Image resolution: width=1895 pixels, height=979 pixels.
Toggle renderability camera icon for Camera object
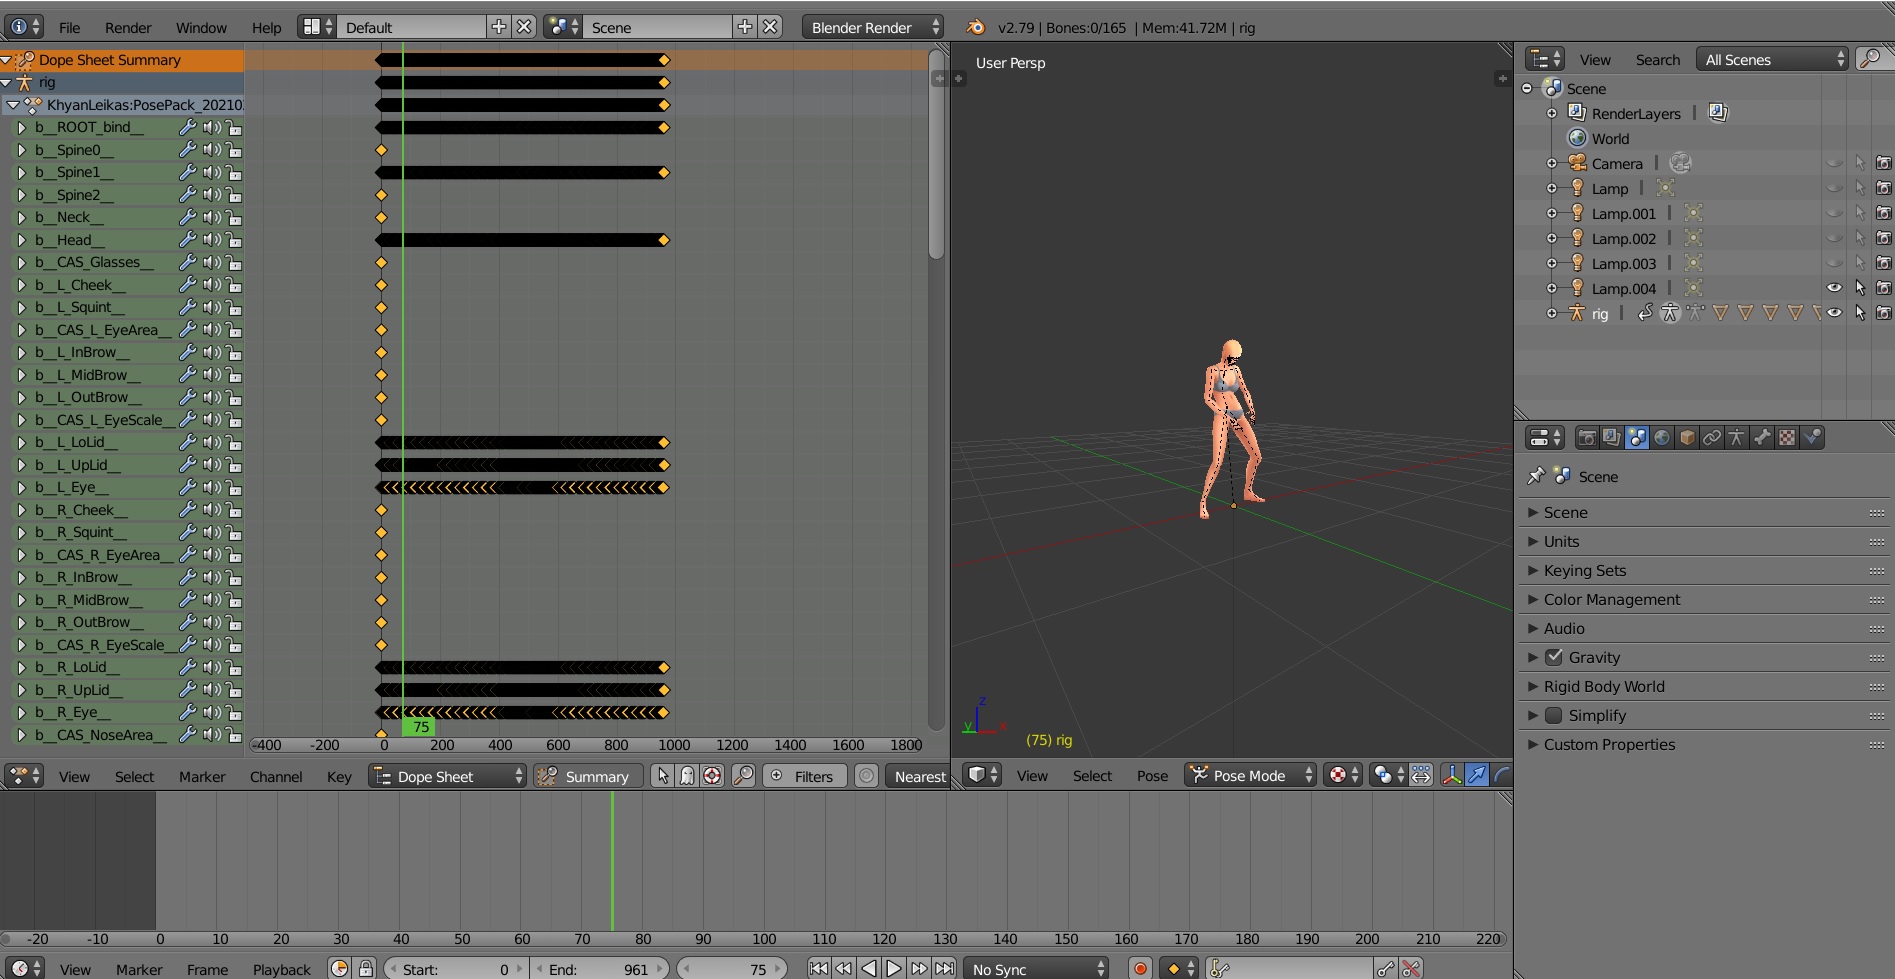(1884, 163)
